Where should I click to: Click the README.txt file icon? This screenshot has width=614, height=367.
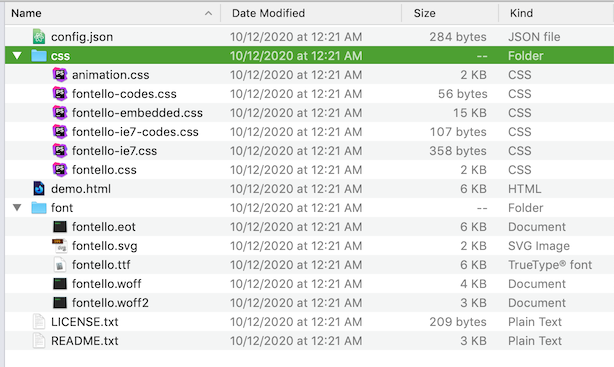pos(39,340)
